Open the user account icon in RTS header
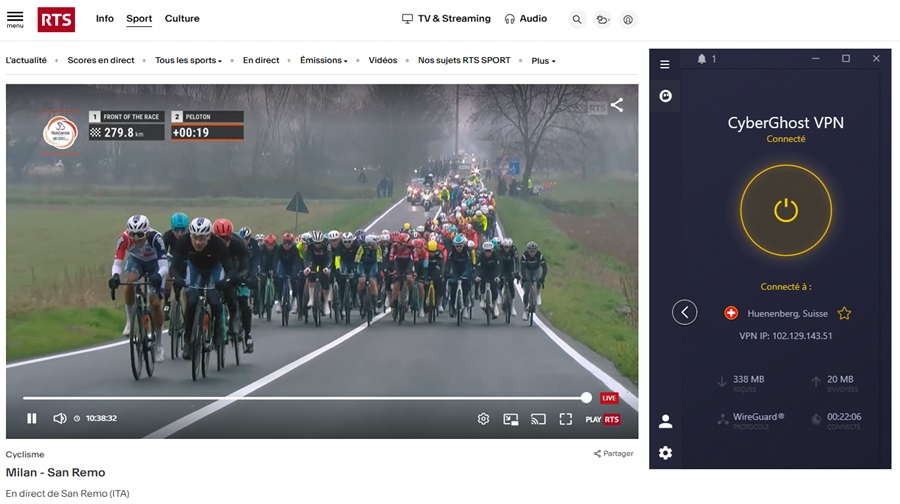The width and height of the screenshot is (900, 504). click(x=628, y=20)
